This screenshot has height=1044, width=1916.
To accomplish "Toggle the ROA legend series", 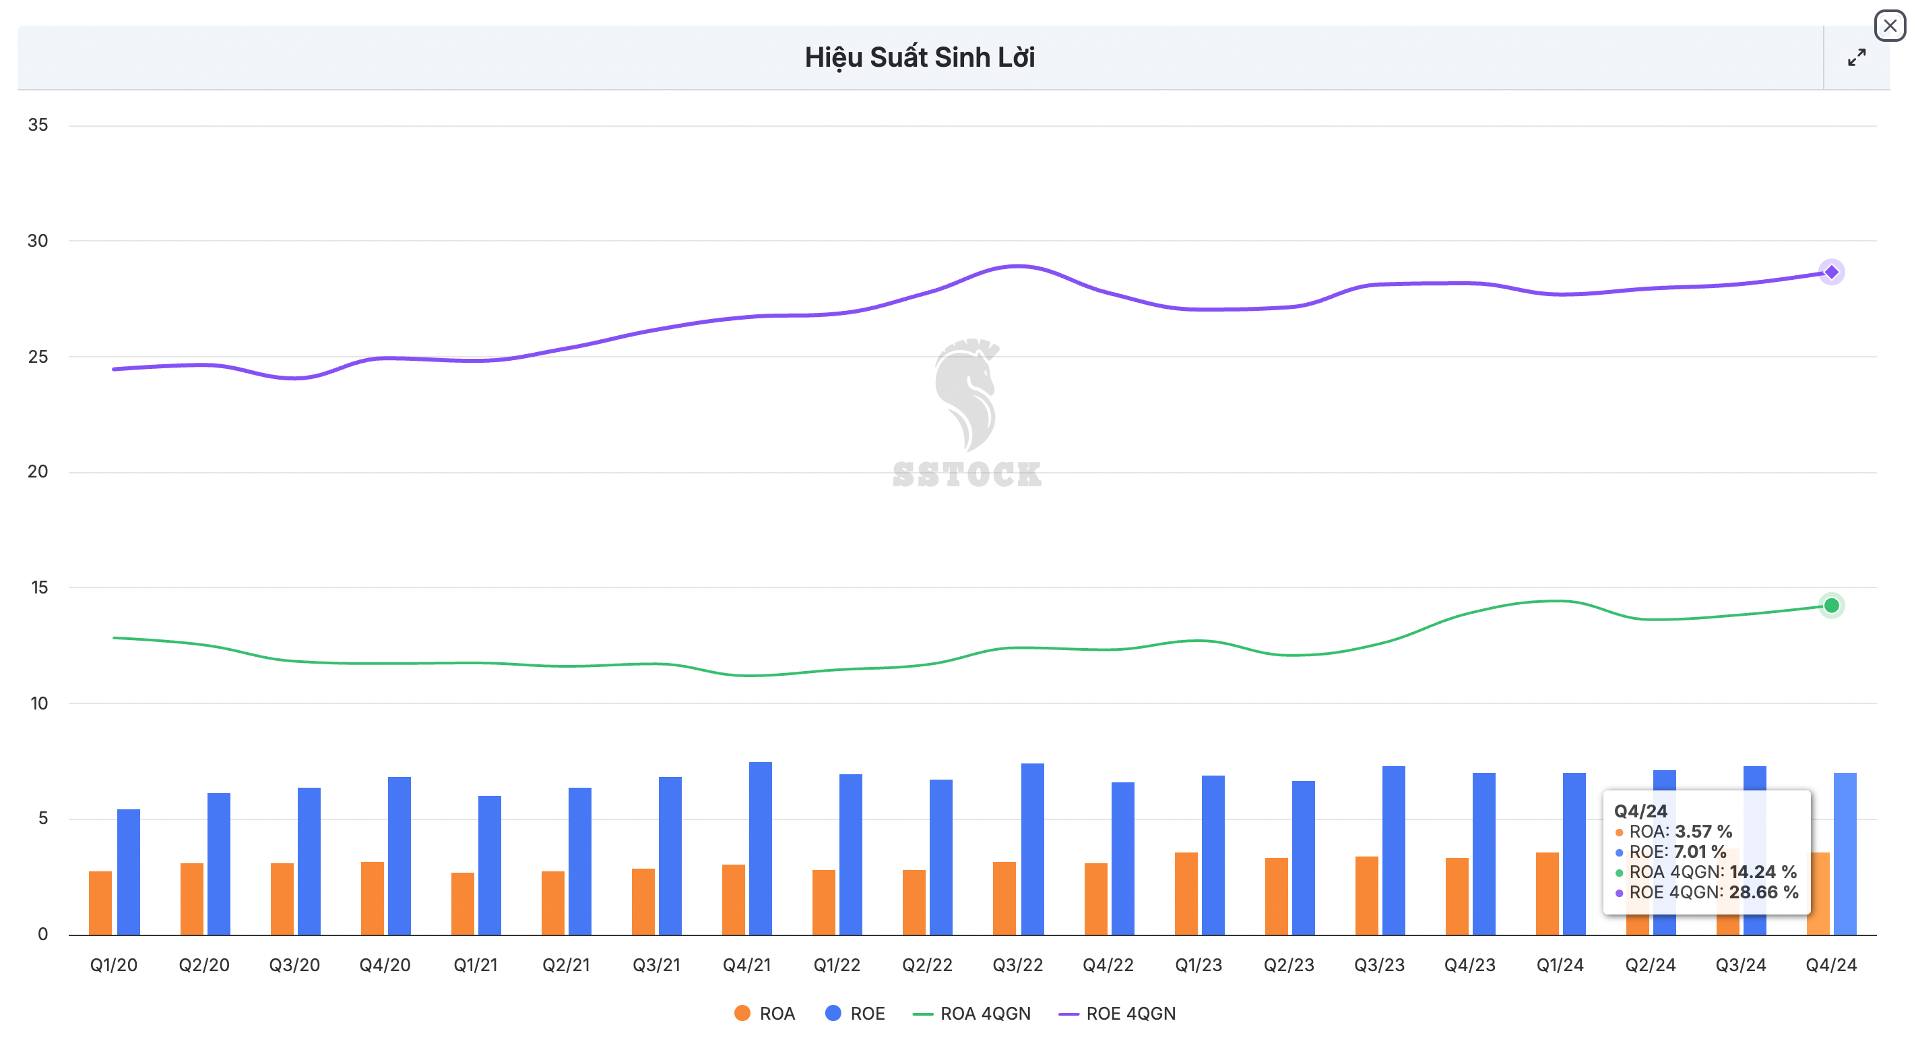I will pyautogui.click(x=765, y=1013).
